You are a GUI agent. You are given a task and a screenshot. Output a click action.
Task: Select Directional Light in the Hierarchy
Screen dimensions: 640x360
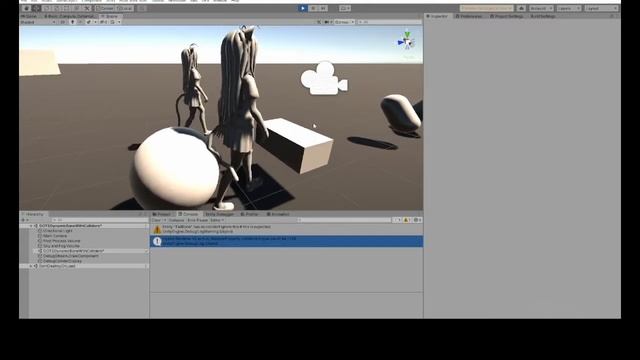58,231
